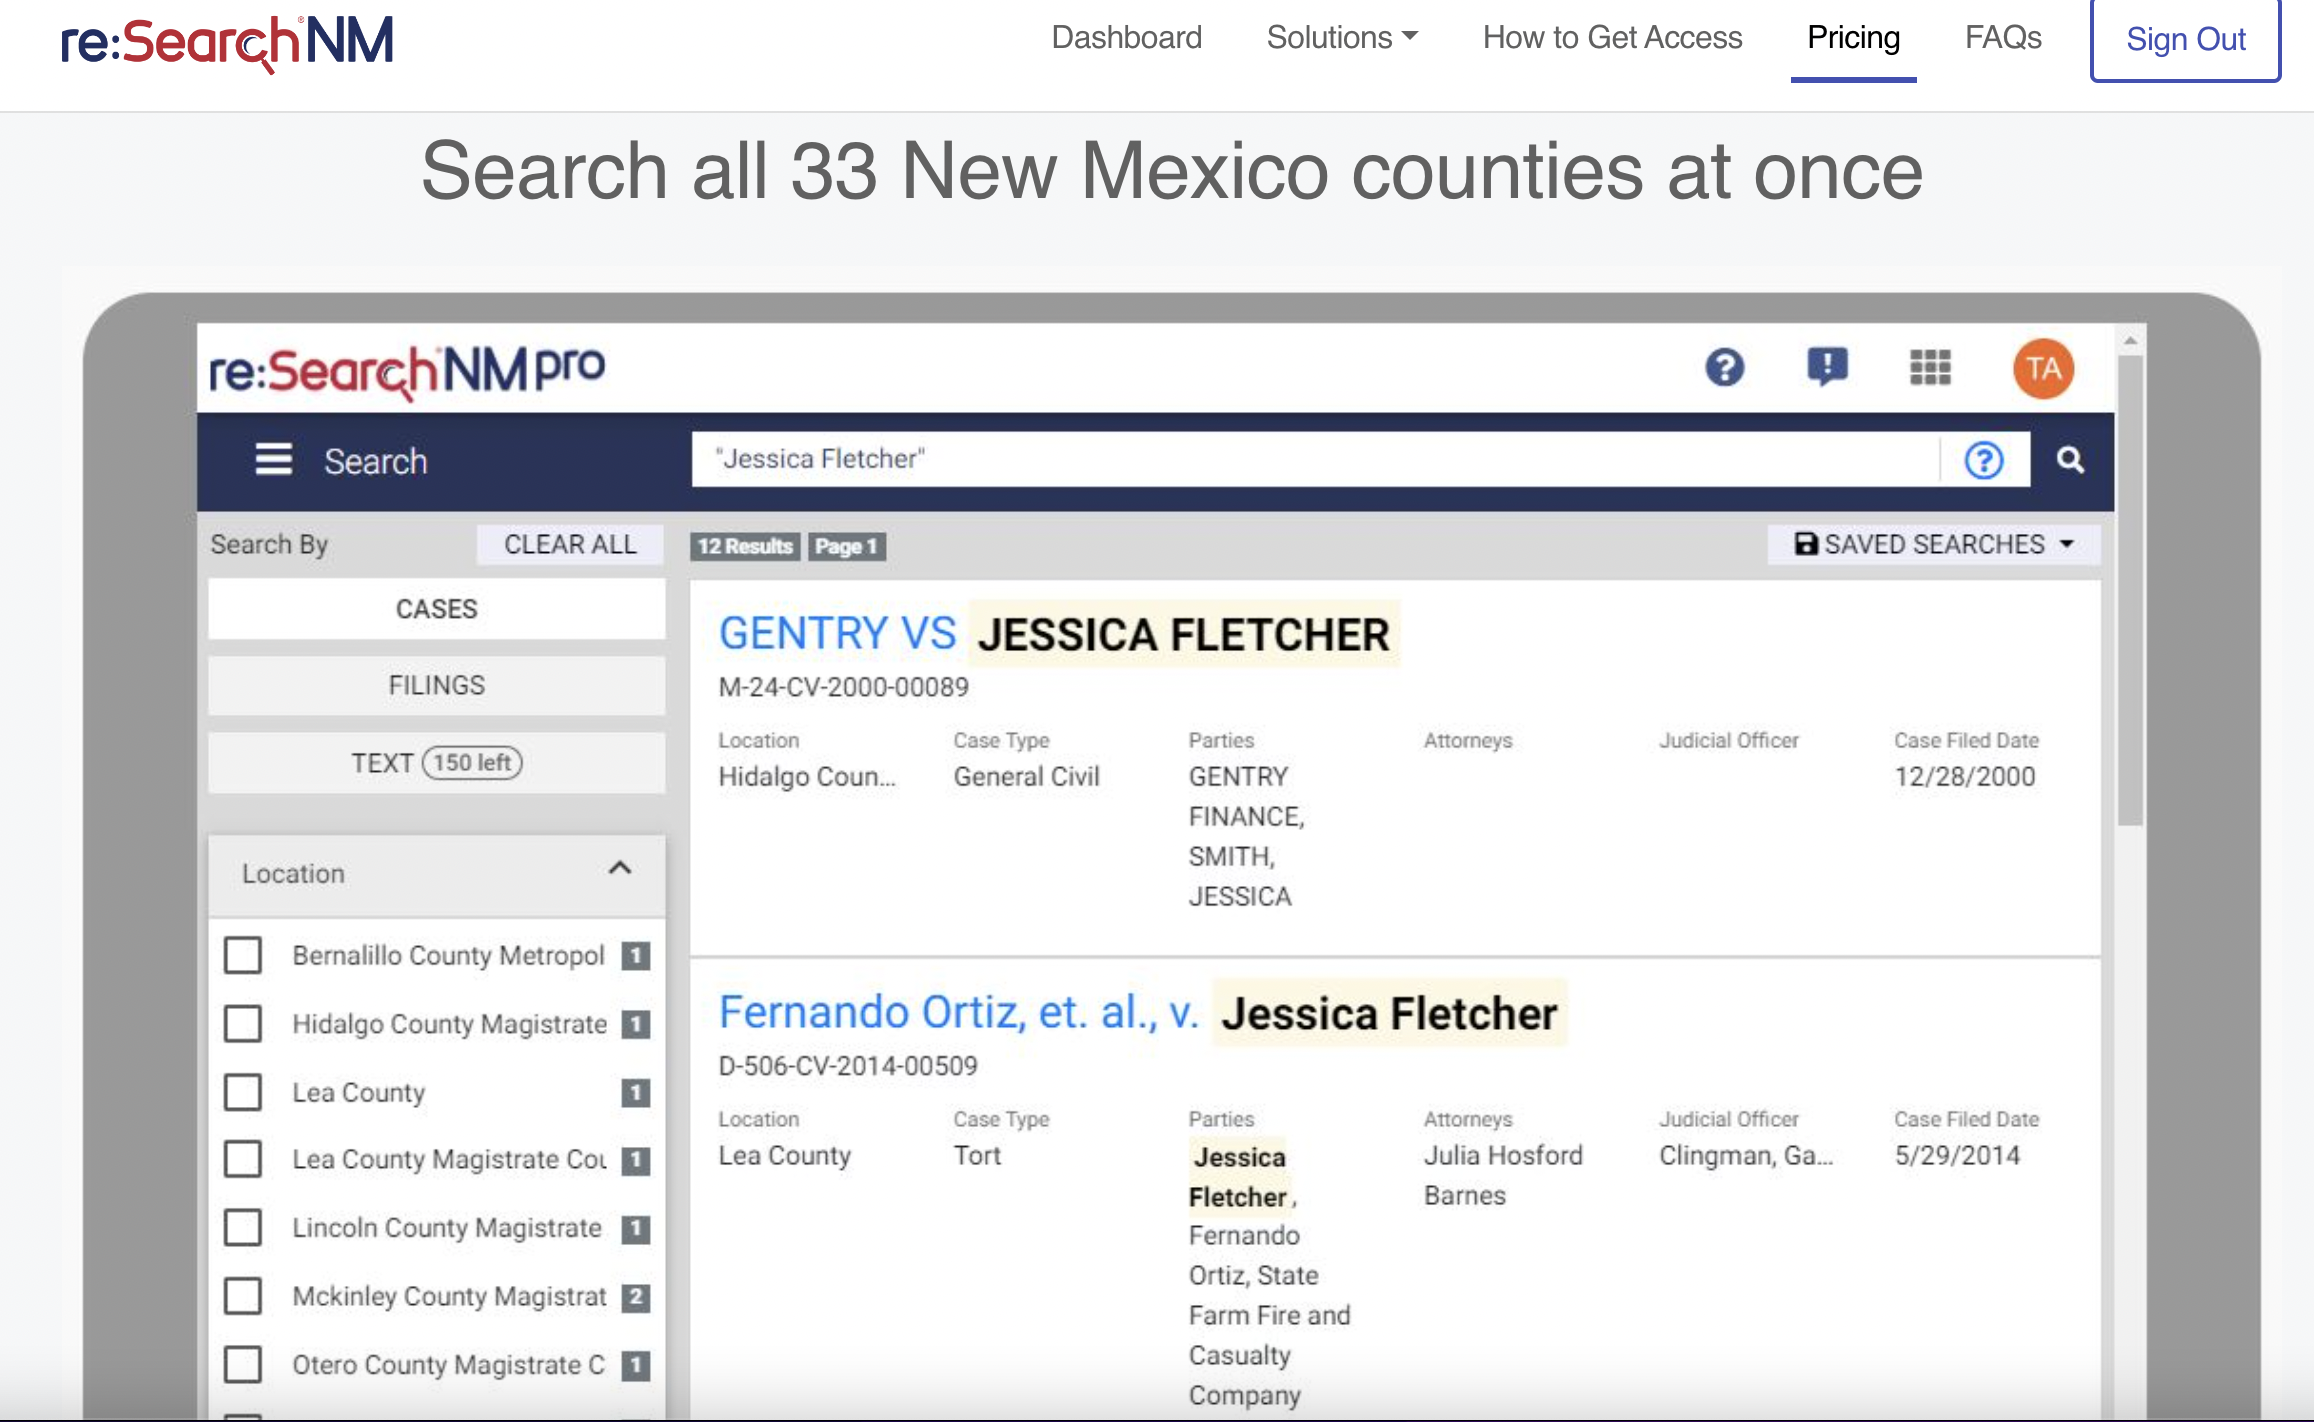The width and height of the screenshot is (2314, 1422).
Task: Click the TA user avatar
Action: pyautogui.click(x=2043, y=368)
